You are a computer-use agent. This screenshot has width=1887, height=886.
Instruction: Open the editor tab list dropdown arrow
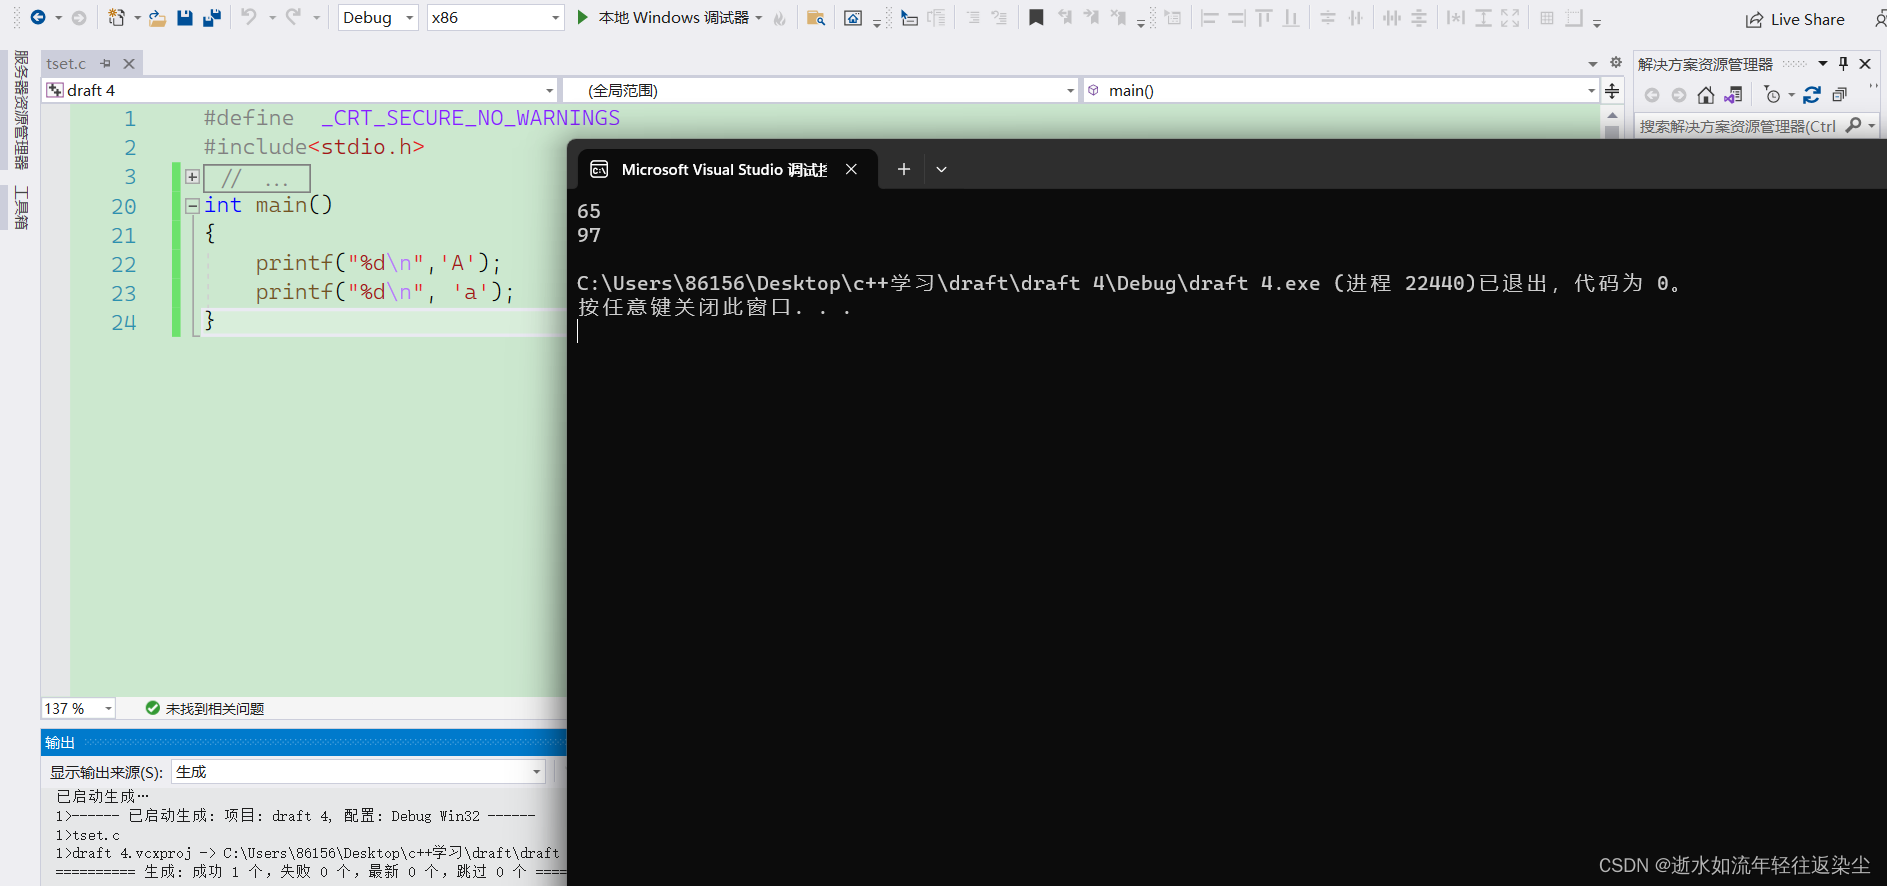click(x=1593, y=63)
